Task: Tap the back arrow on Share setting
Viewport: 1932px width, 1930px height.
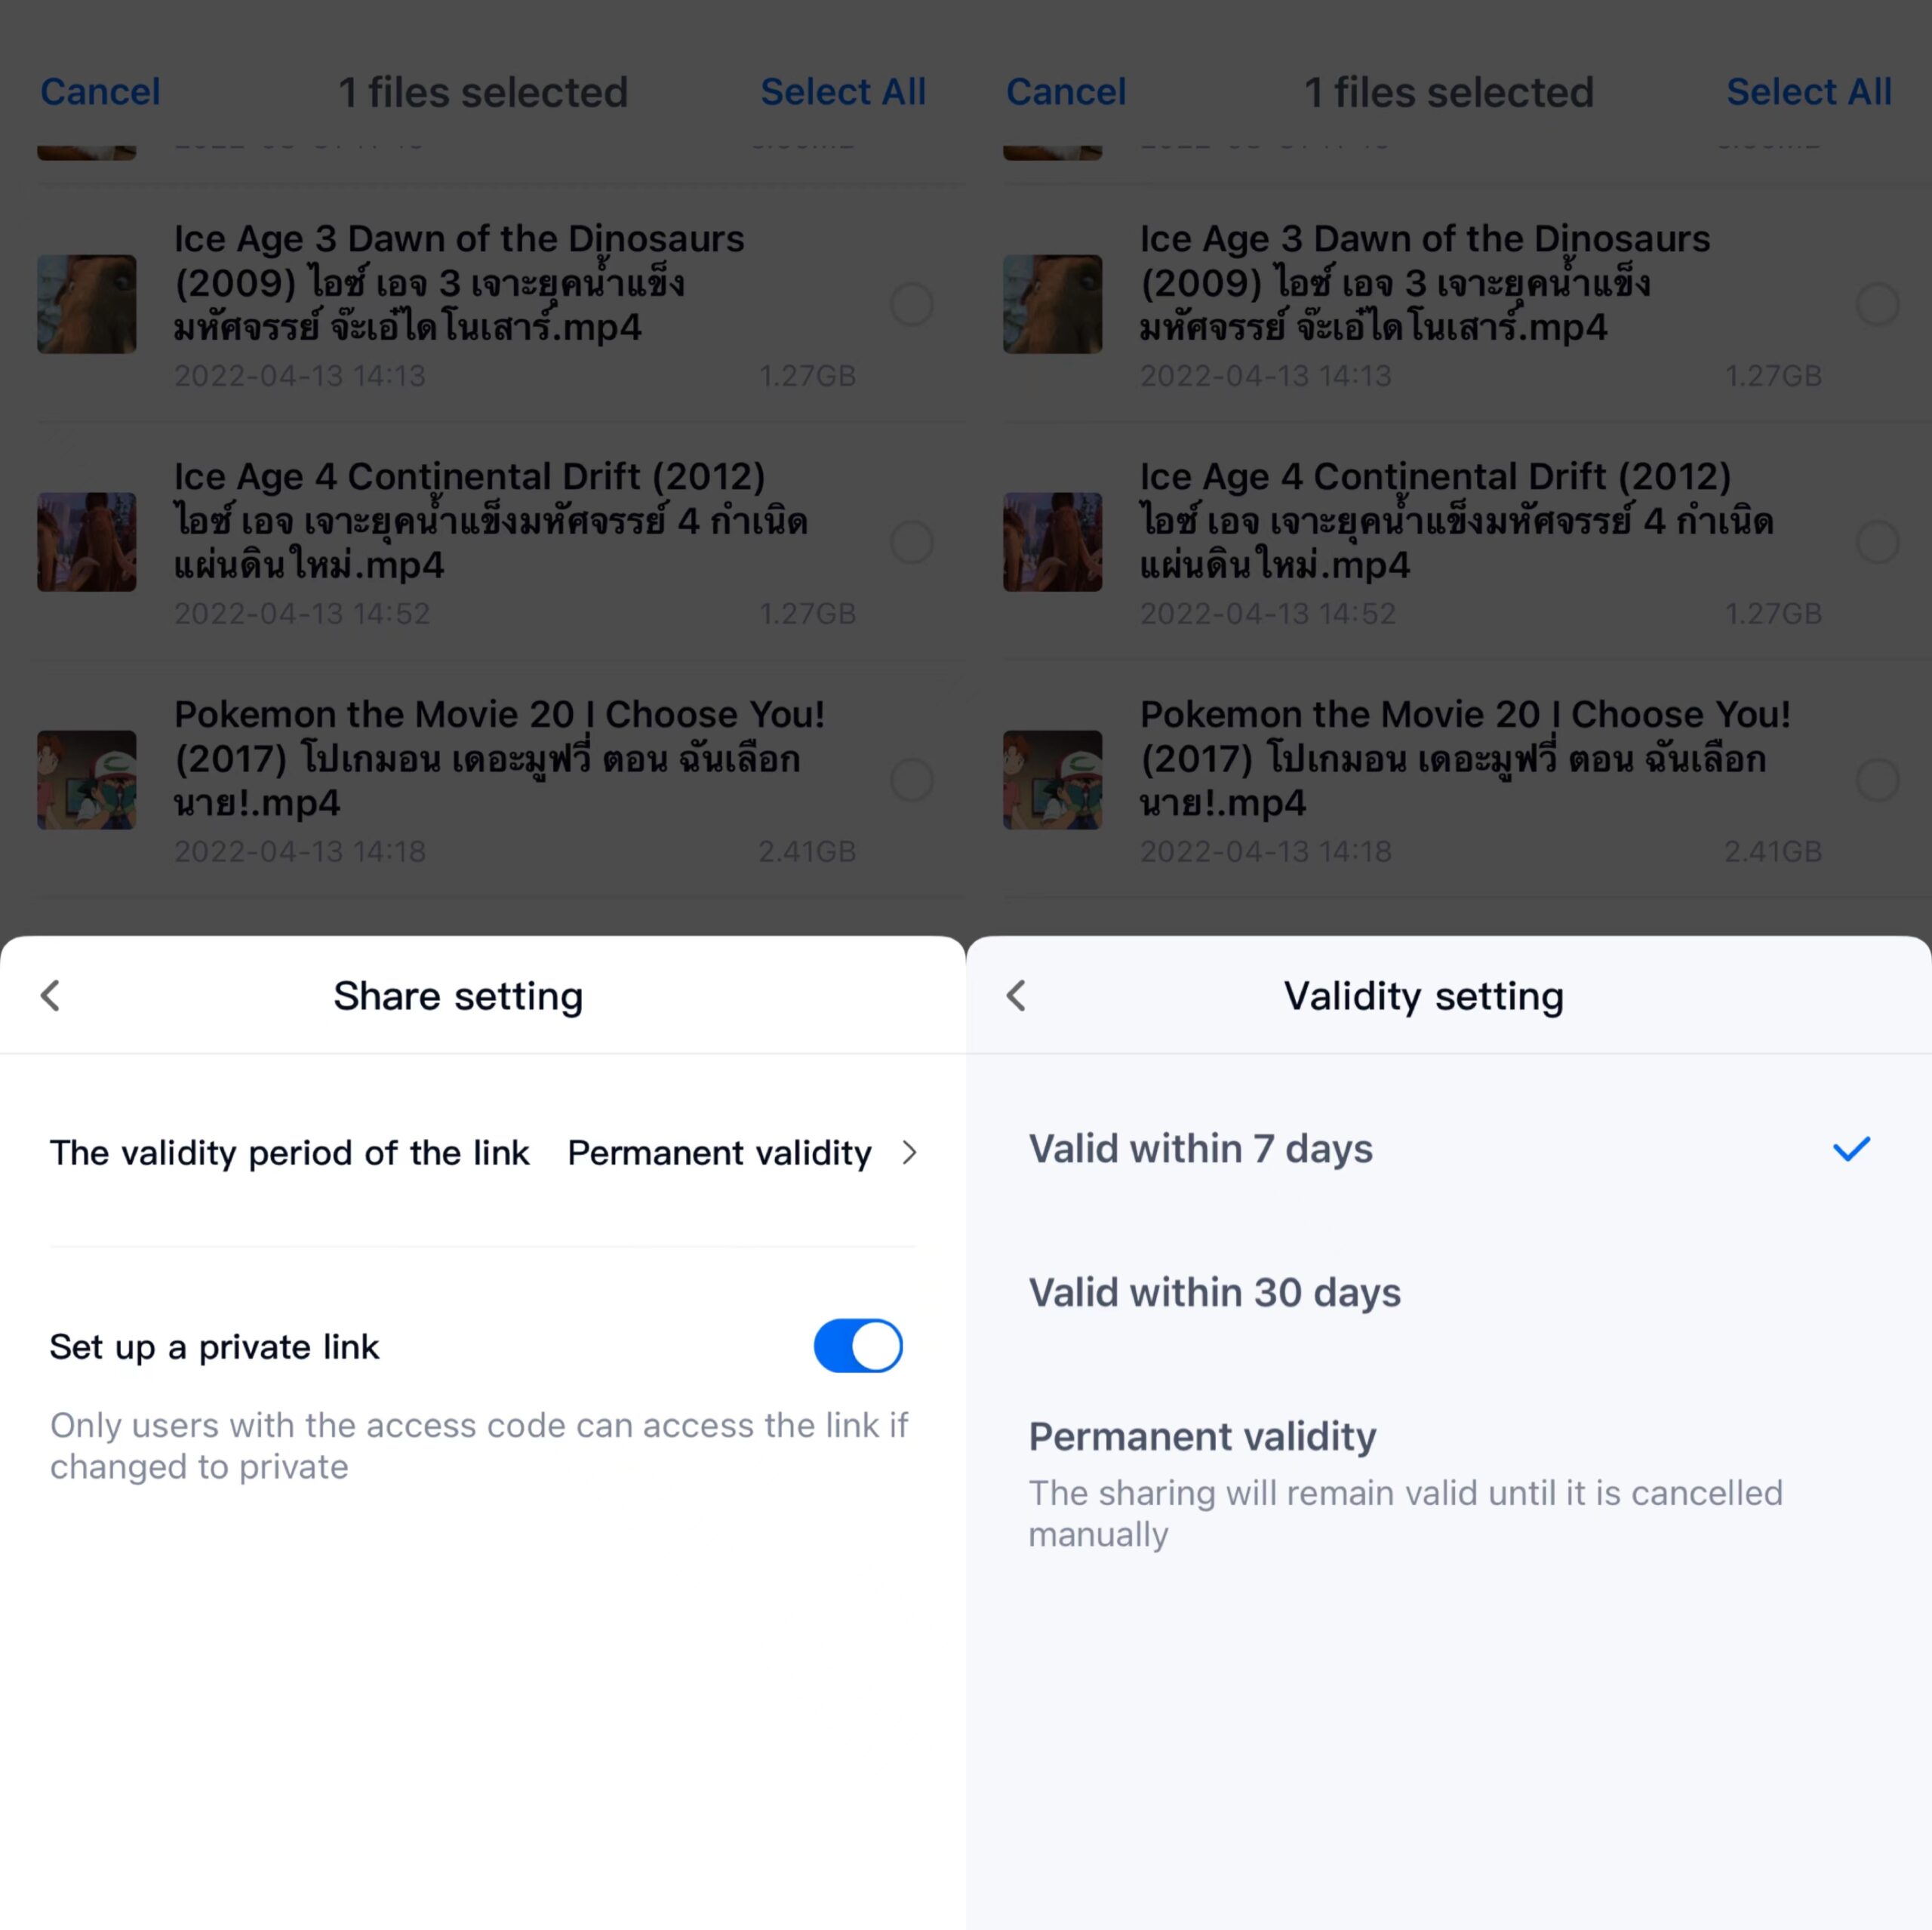Action: point(50,993)
